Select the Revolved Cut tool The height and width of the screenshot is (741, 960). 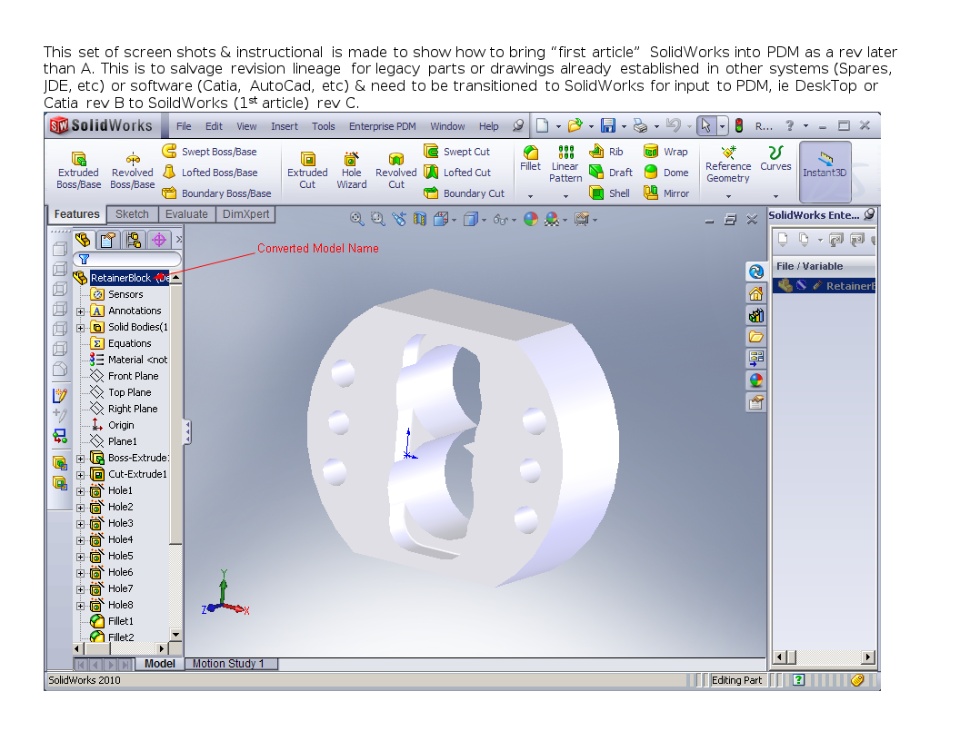click(x=396, y=171)
